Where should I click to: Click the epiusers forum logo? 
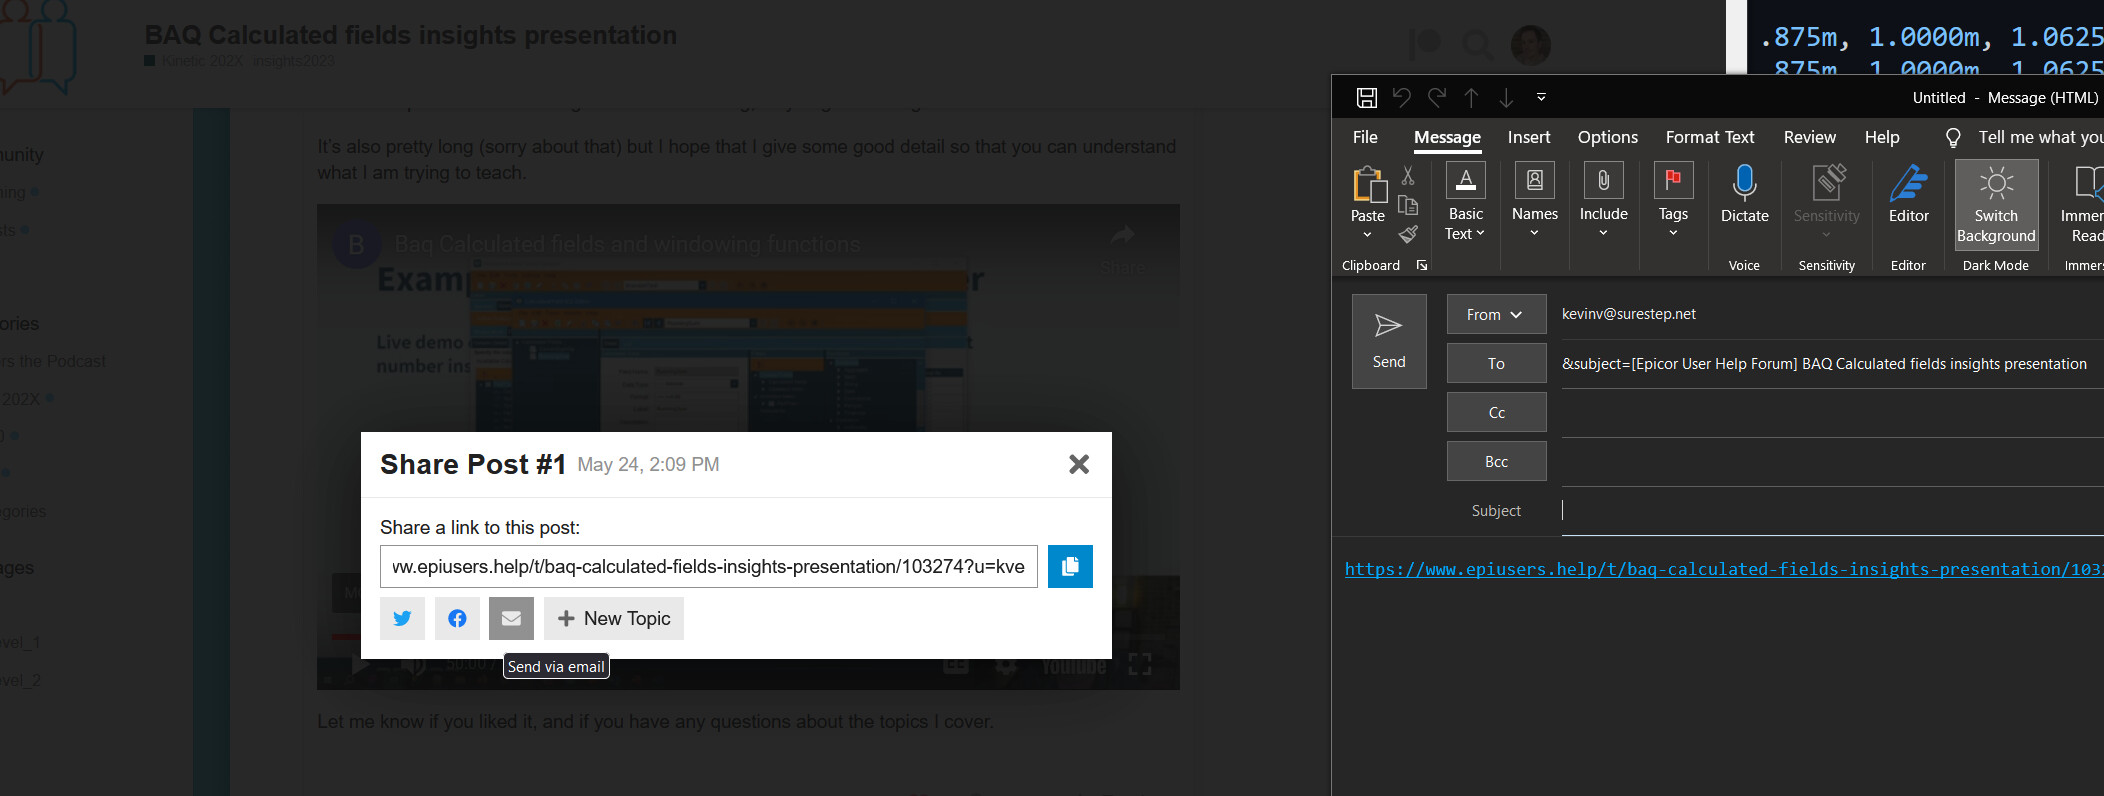point(38,46)
